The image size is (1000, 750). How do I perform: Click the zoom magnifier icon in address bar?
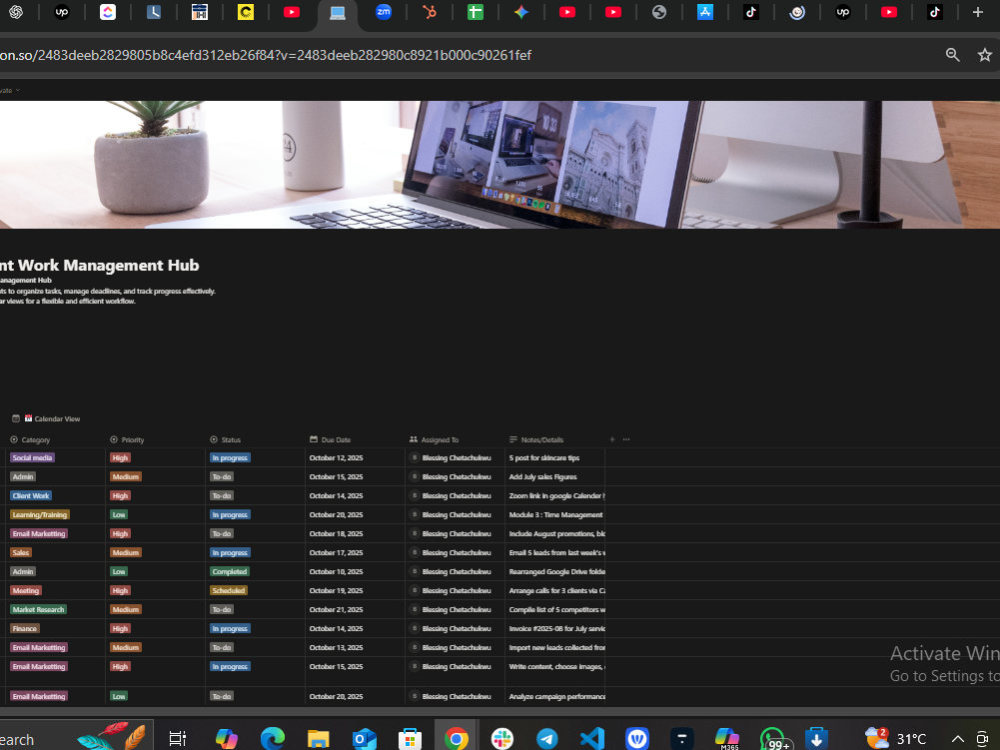952,55
